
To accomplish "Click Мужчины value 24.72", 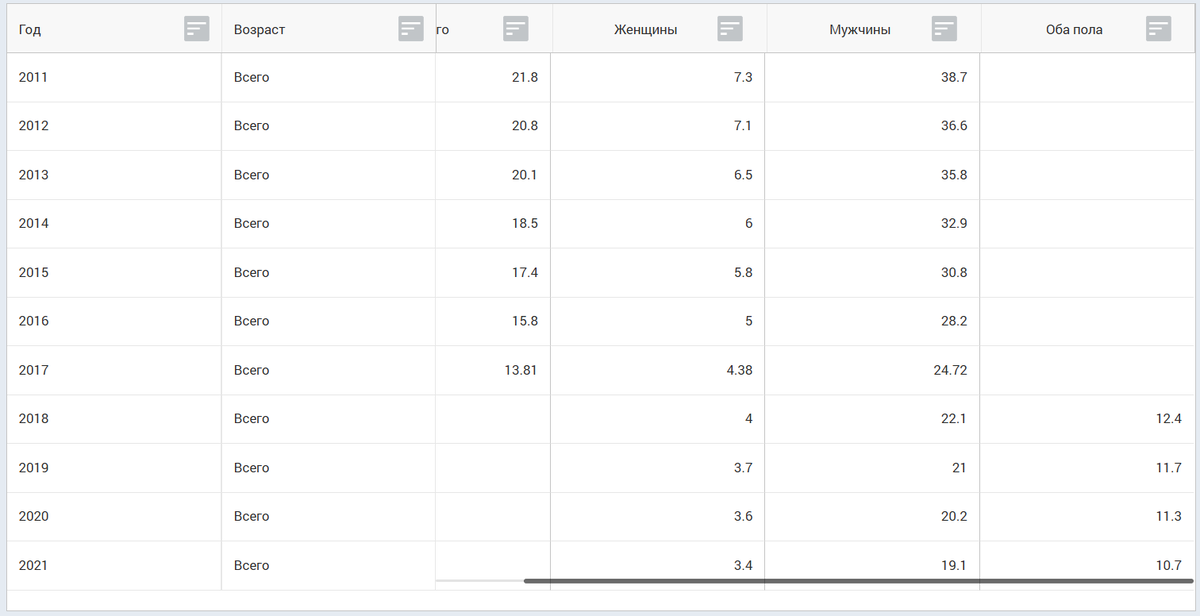I will pos(950,370).
